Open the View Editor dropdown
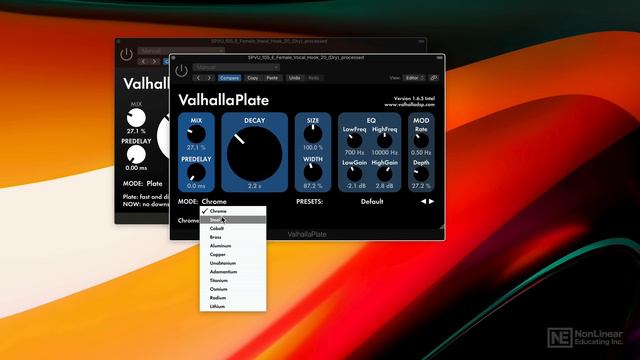 414,78
